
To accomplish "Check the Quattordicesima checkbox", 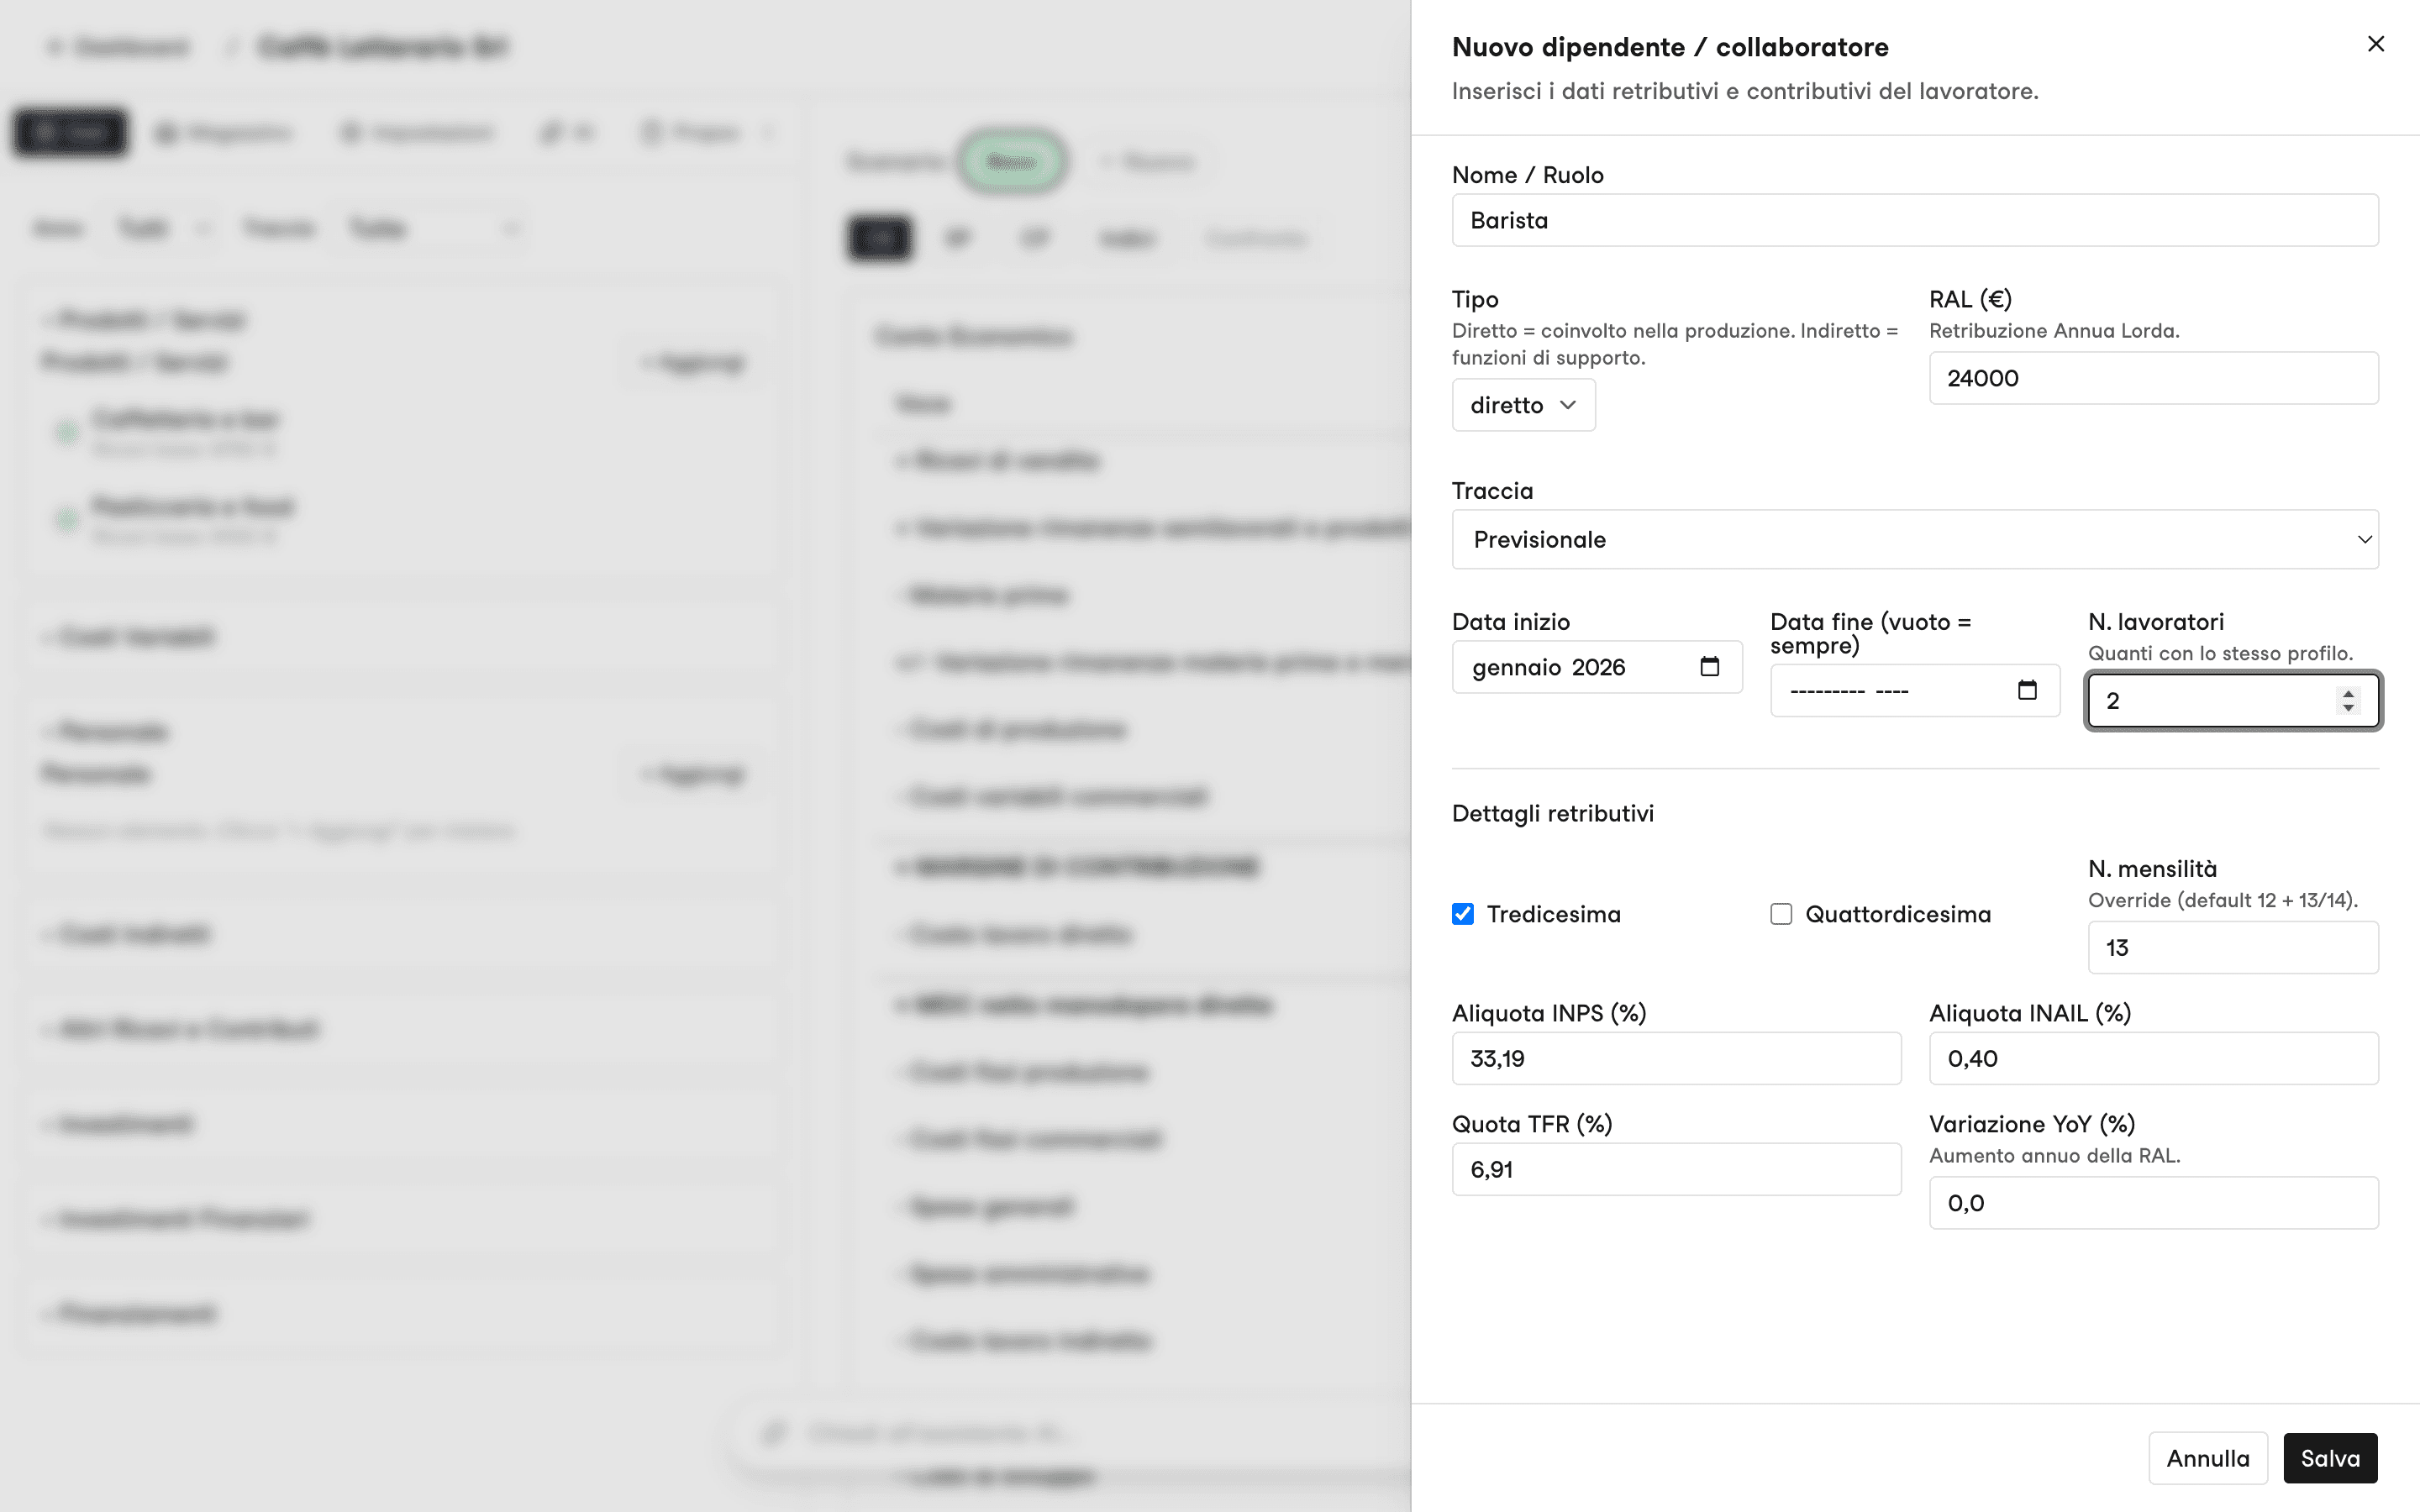I will [1780, 914].
